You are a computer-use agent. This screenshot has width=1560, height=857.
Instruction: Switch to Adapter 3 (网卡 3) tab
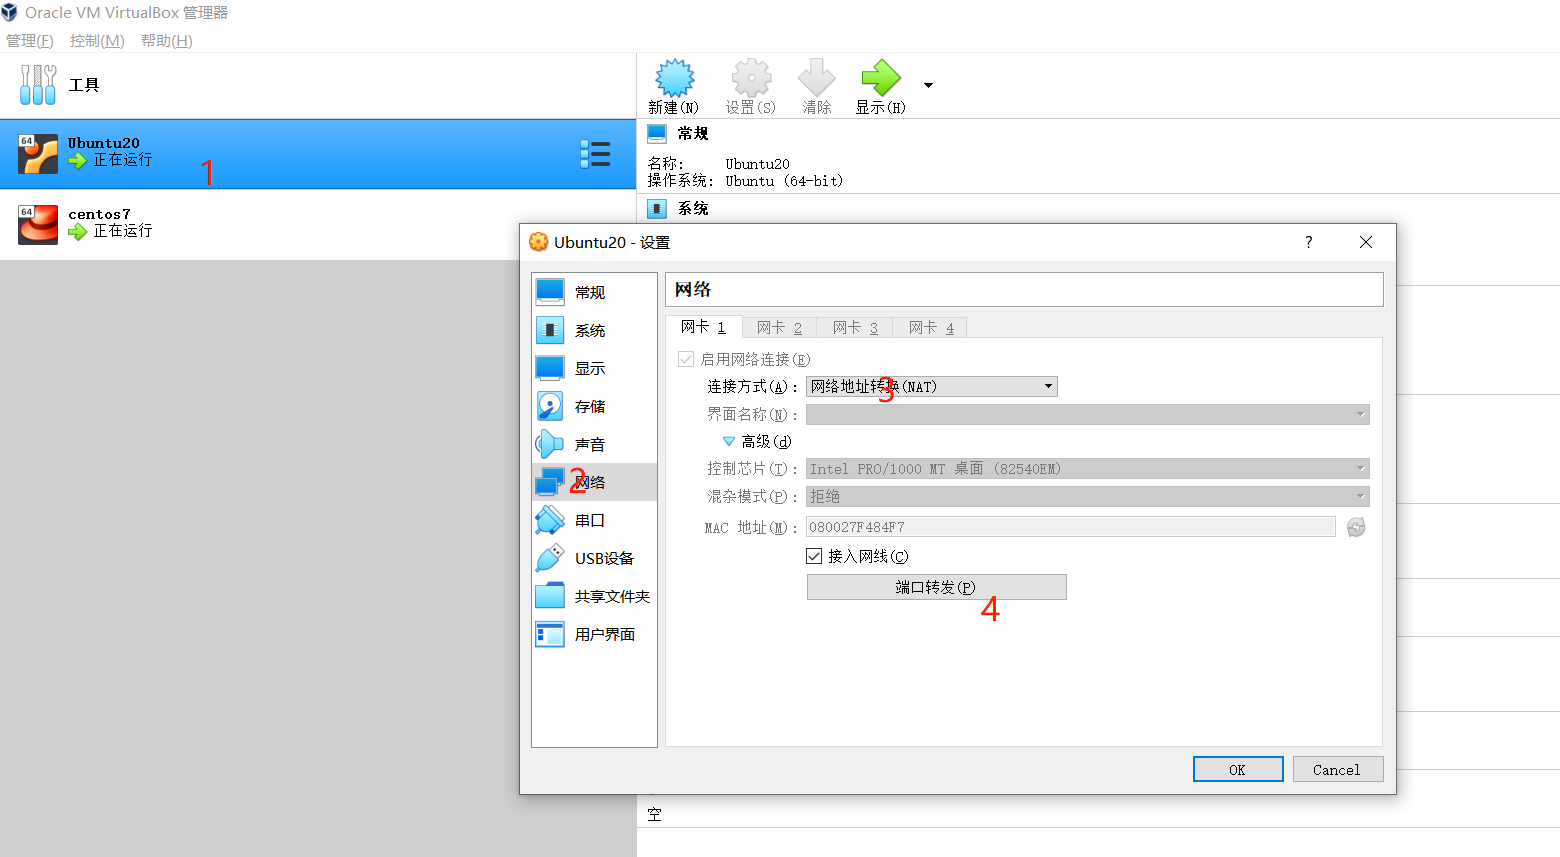855,328
